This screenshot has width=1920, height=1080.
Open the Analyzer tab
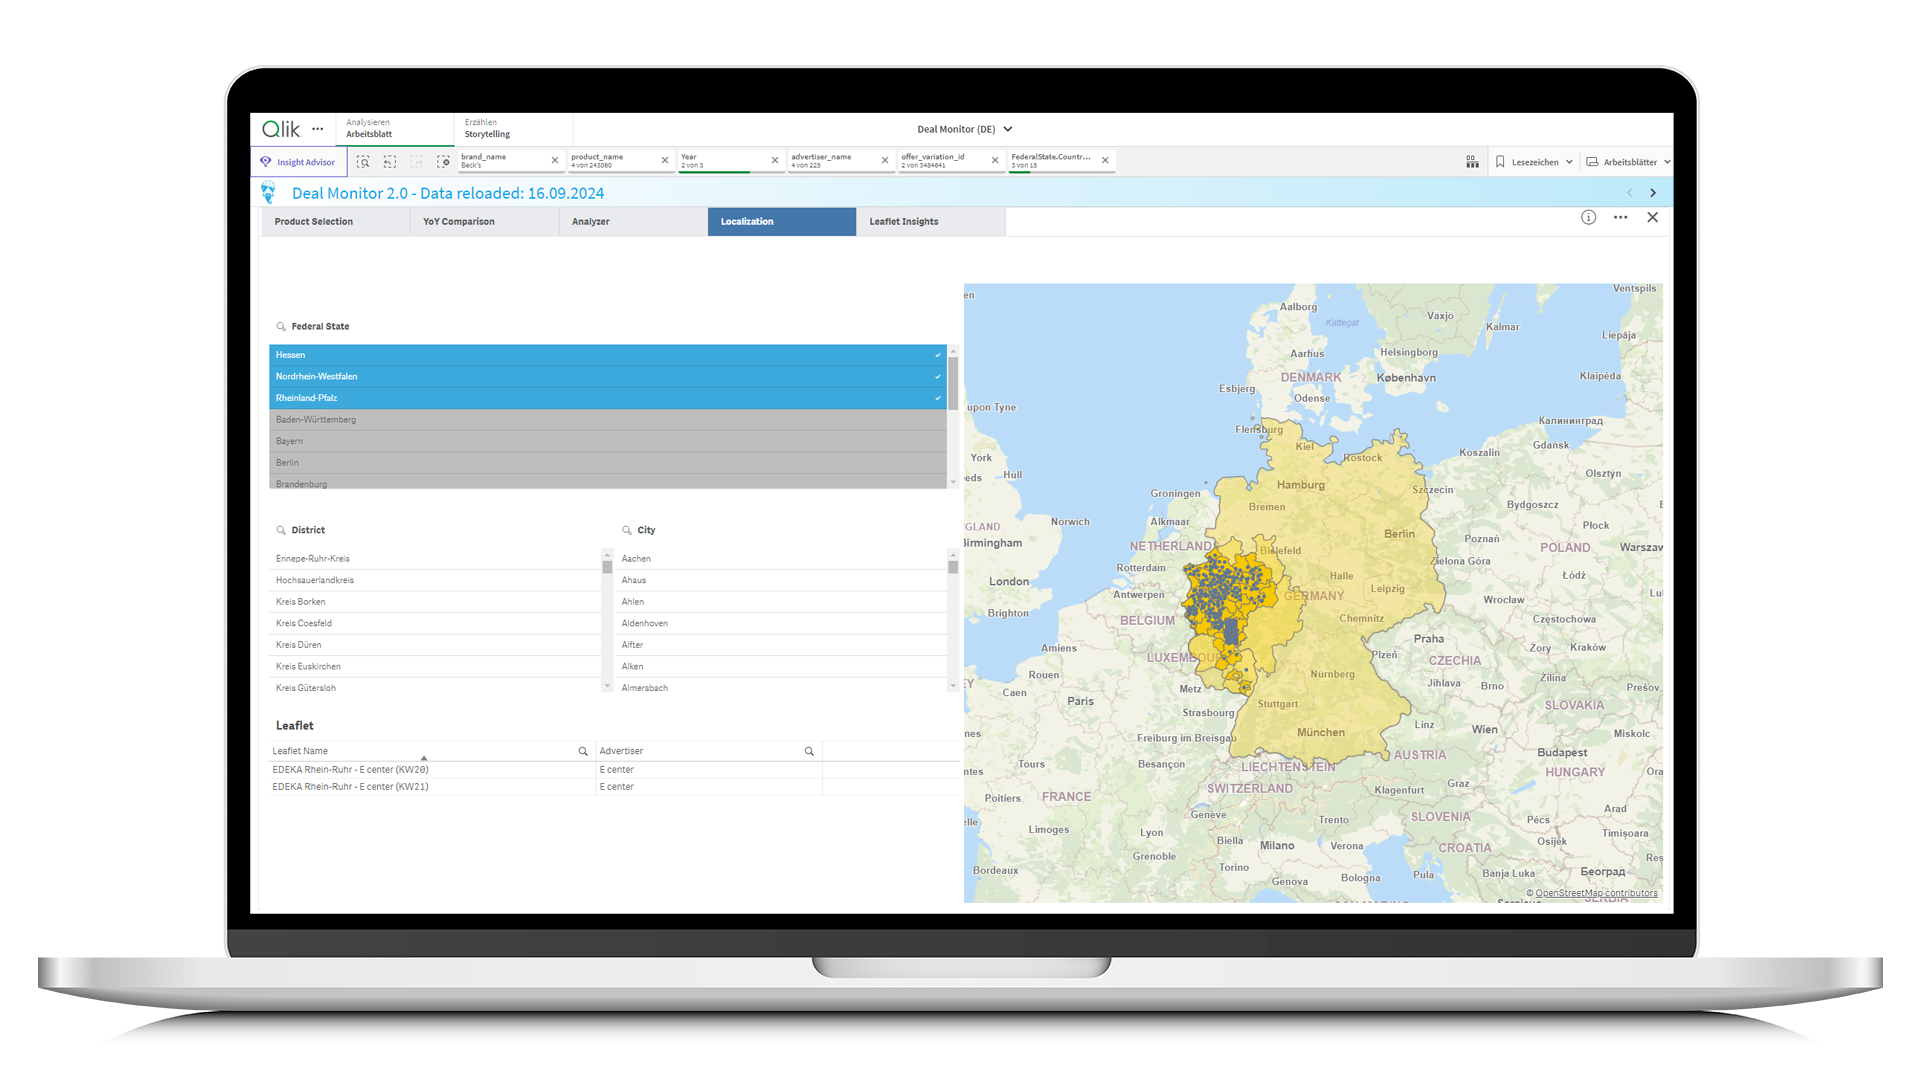coord(633,222)
